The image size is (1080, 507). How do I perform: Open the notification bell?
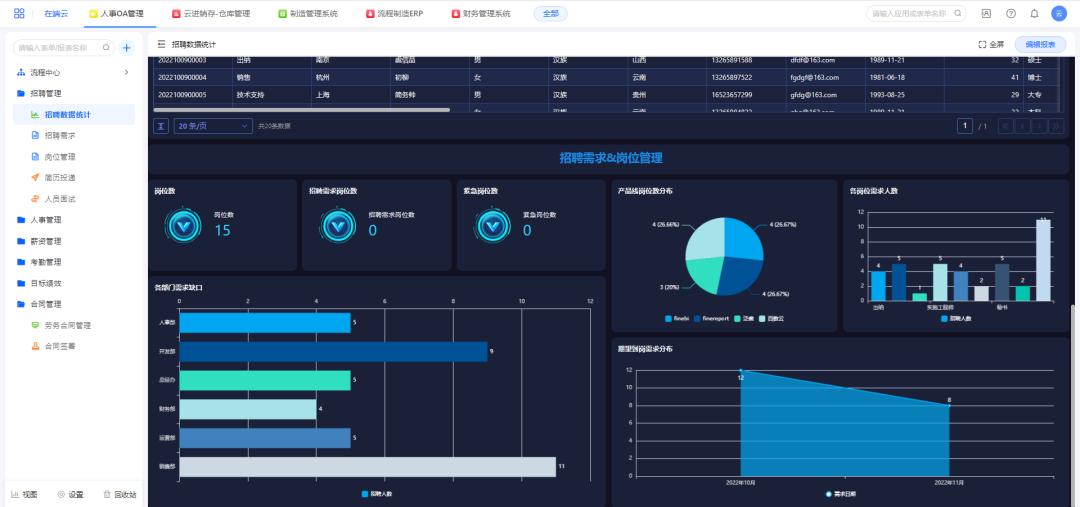(1034, 14)
